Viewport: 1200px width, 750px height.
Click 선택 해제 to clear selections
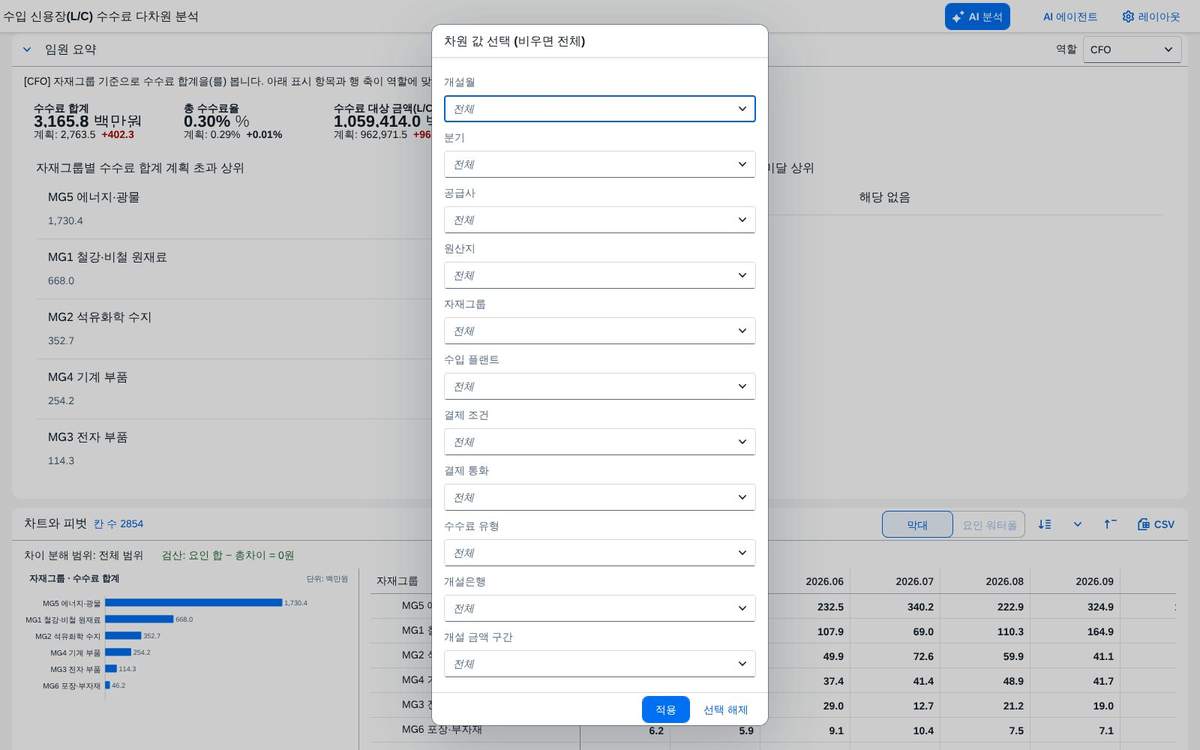725,709
